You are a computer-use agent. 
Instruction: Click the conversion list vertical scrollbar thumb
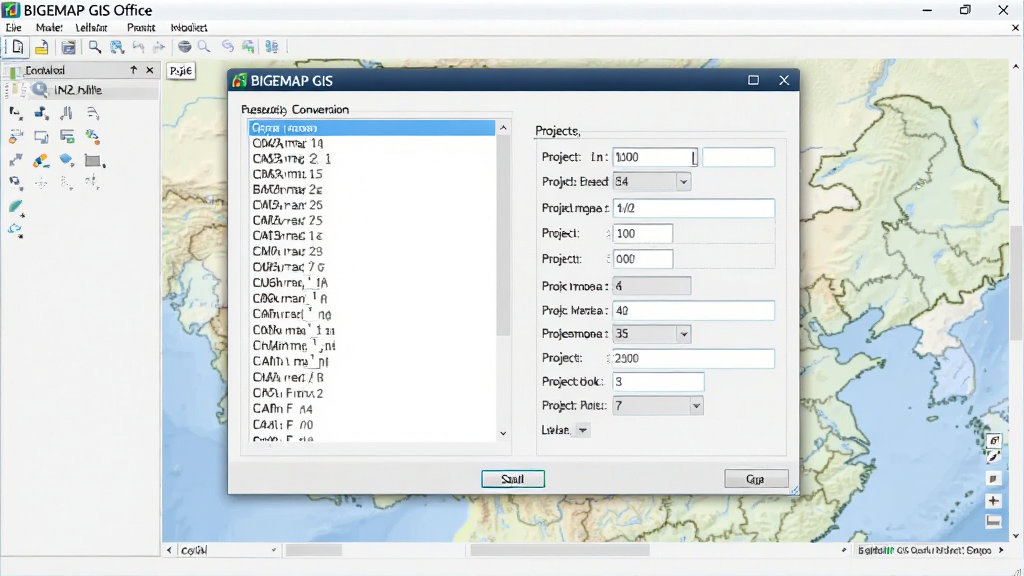(x=503, y=235)
